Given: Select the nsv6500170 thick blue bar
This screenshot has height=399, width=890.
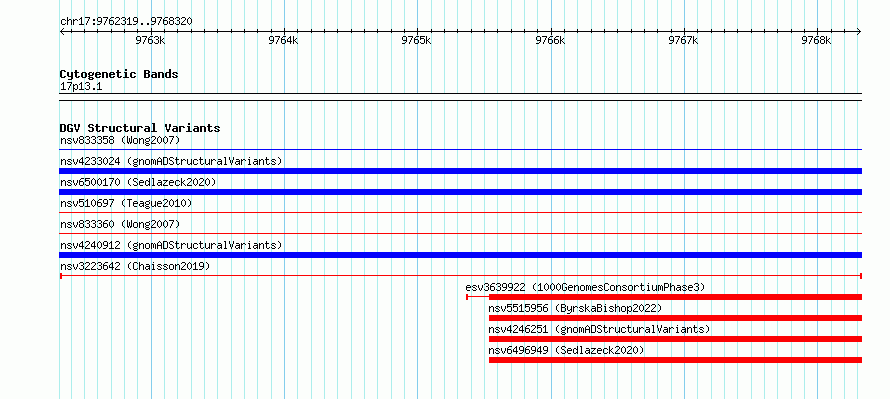Looking at the screenshot, I should (460, 192).
